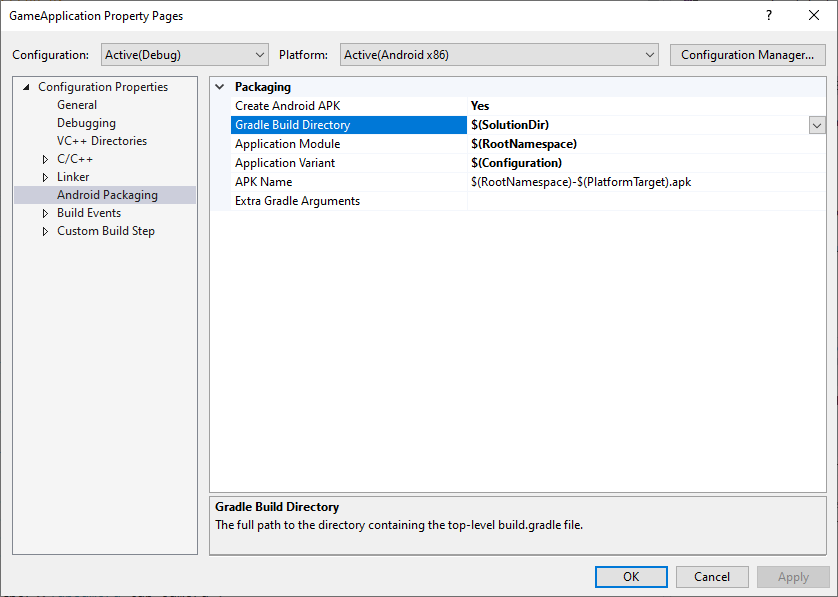The width and height of the screenshot is (838, 597).
Task: Collapse the Packaging section chevron
Action: click(x=220, y=87)
